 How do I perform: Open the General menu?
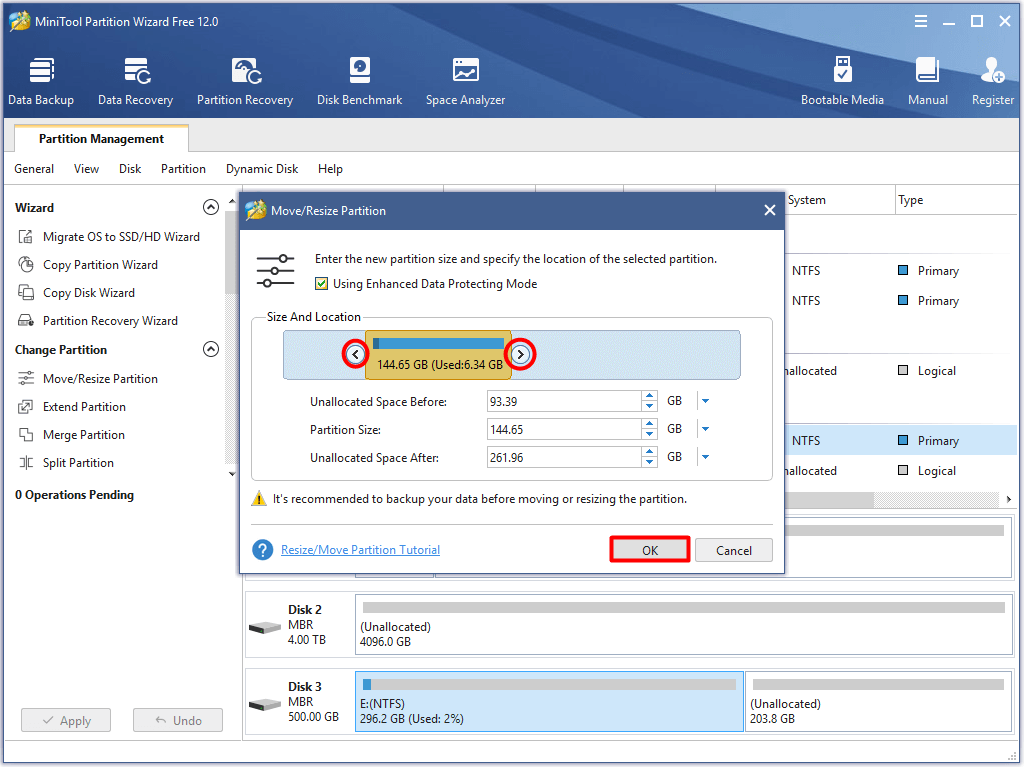coord(34,169)
